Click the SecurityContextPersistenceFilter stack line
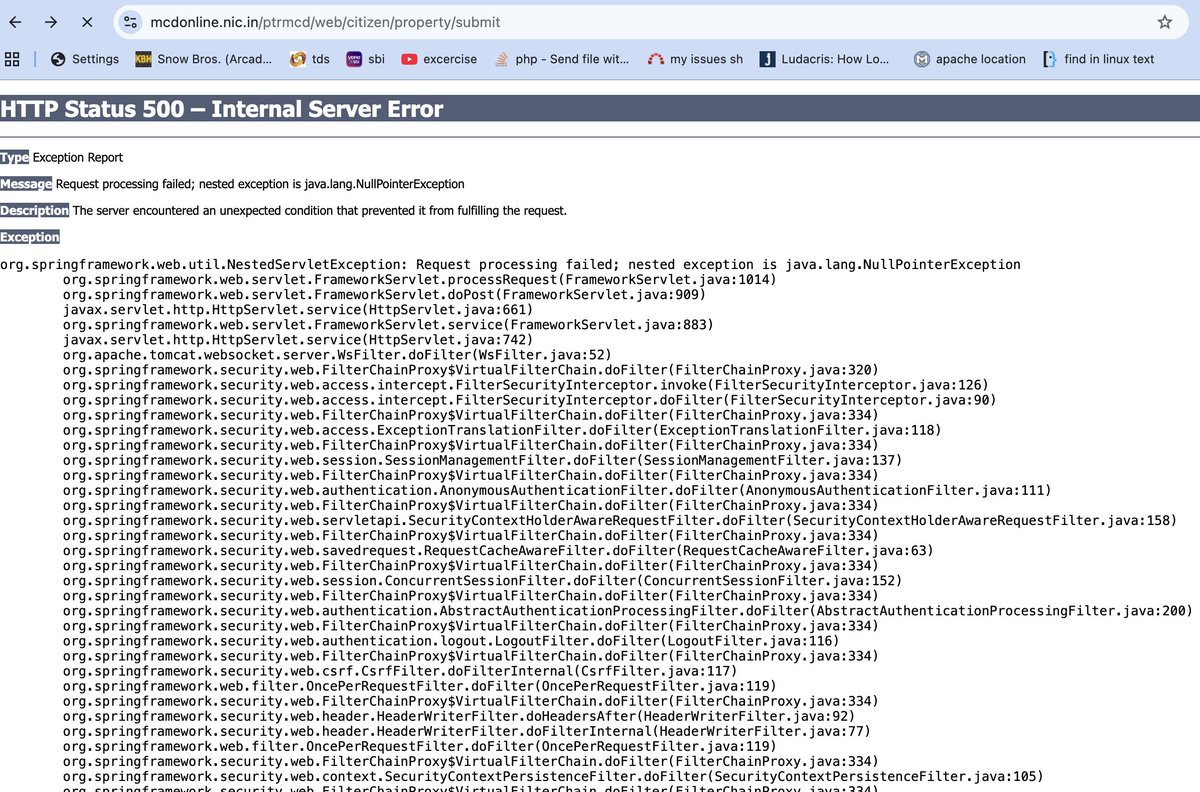Image resolution: width=1200 pixels, height=792 pixels. pyautogui.click(x=553, y=776)
